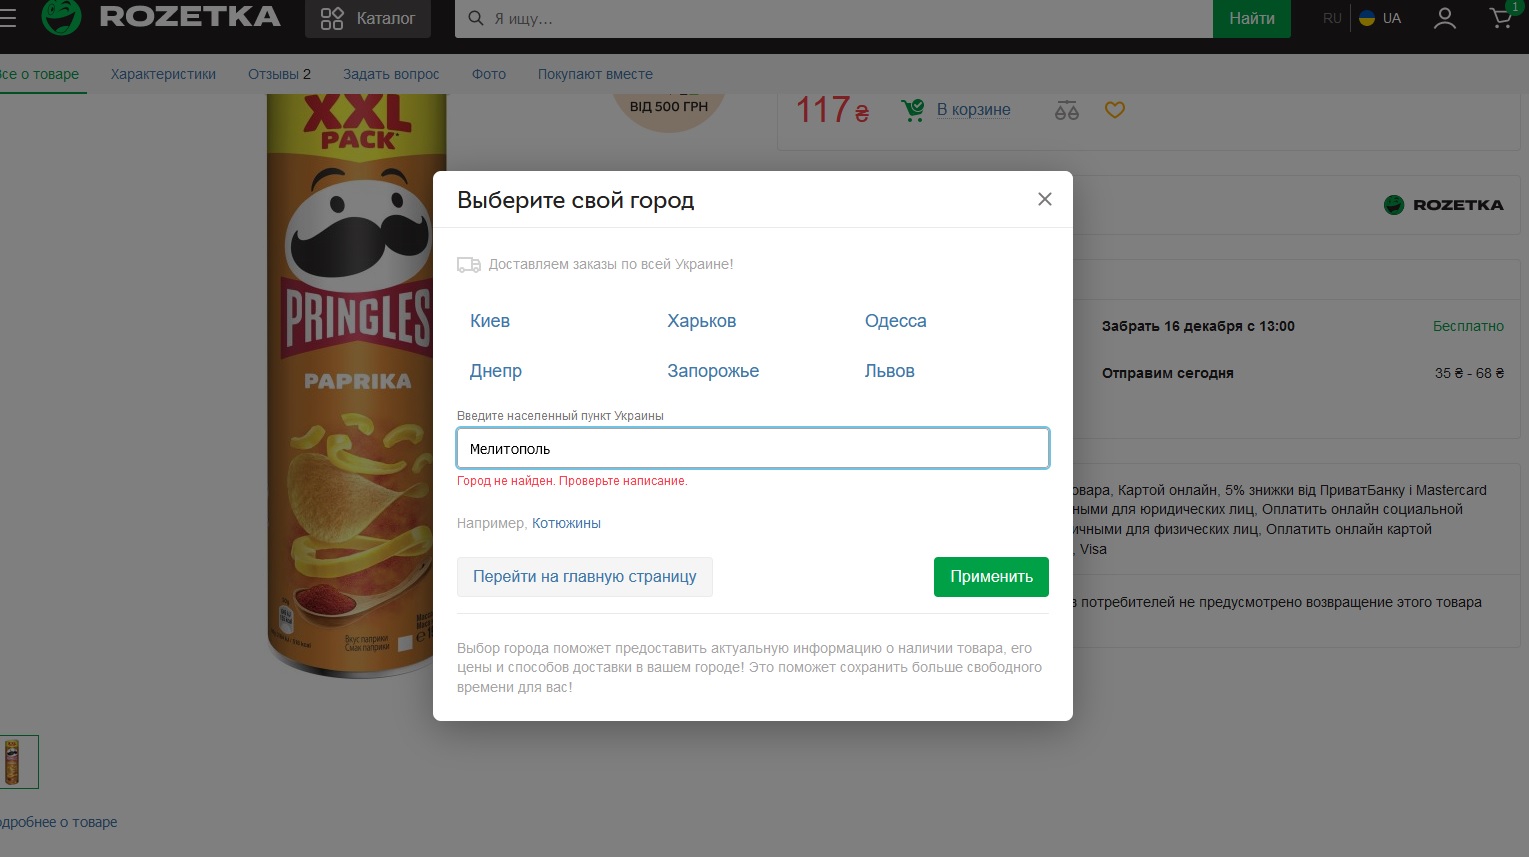Image resolution: width=1529 pixels, height=857 pixels.
Task: Click the "Забрать 16 декабря с 13:00" text
Action: point(1198,326)
